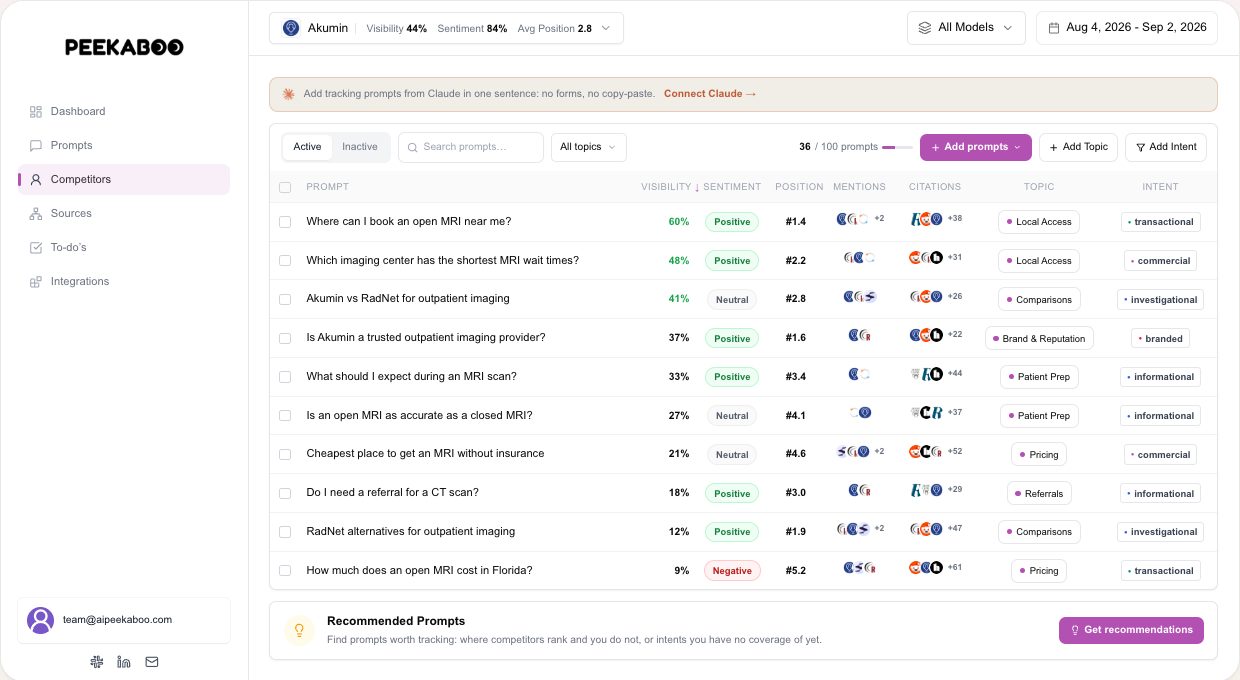Click the Competitors person icon
This screenshot has width=1240, height=680.
coord(36,180)
